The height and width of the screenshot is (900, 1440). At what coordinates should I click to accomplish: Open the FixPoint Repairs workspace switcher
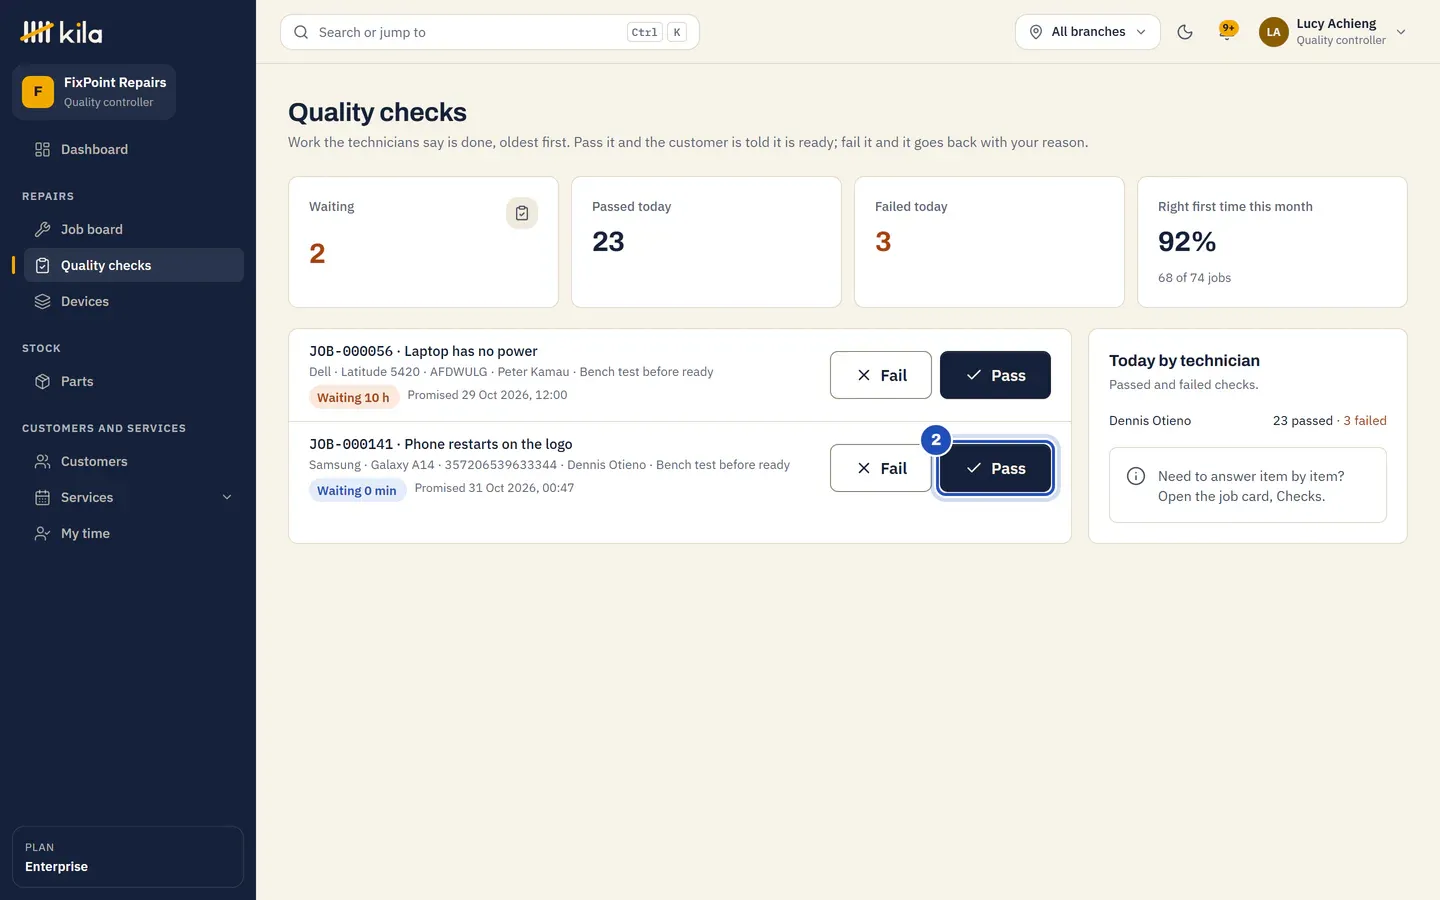[94, 92]
